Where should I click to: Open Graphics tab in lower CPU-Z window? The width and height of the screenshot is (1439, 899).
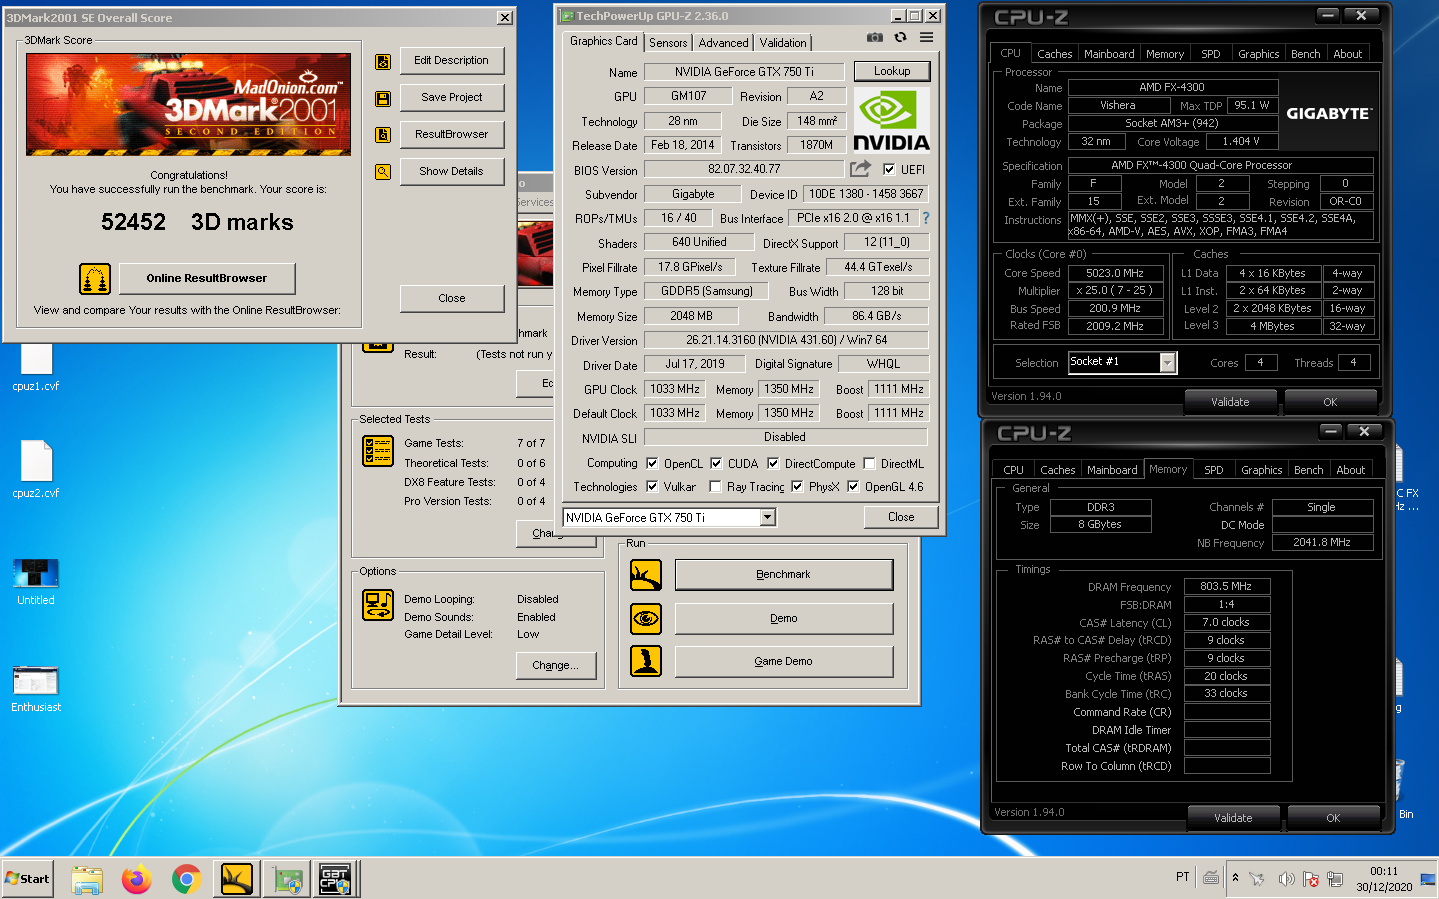point(1261,470)
